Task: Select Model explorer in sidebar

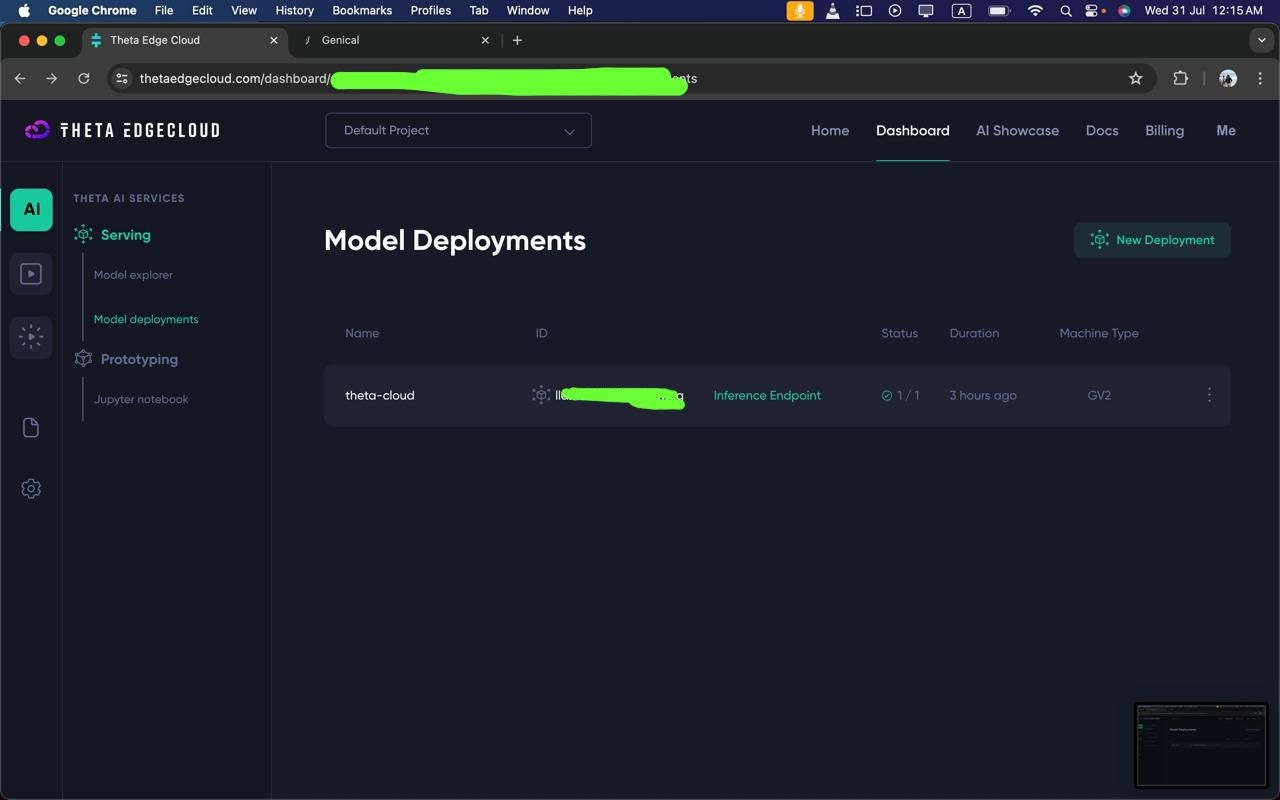Action: click(x=133, y=275)
